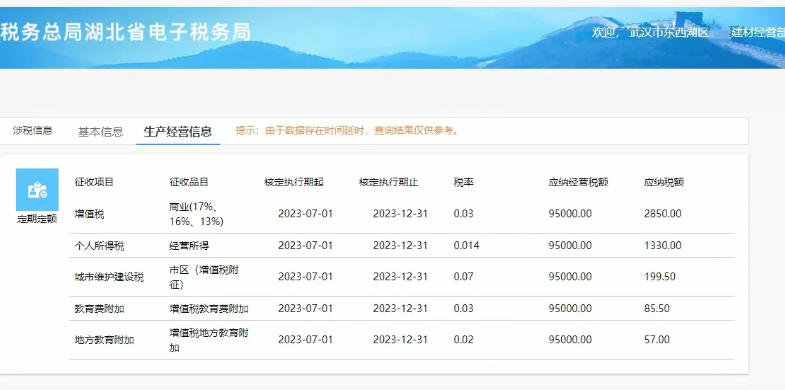Open the 涉税信息 tab
The width and height of the screenshot is (785, 390).
click(33, 131)
